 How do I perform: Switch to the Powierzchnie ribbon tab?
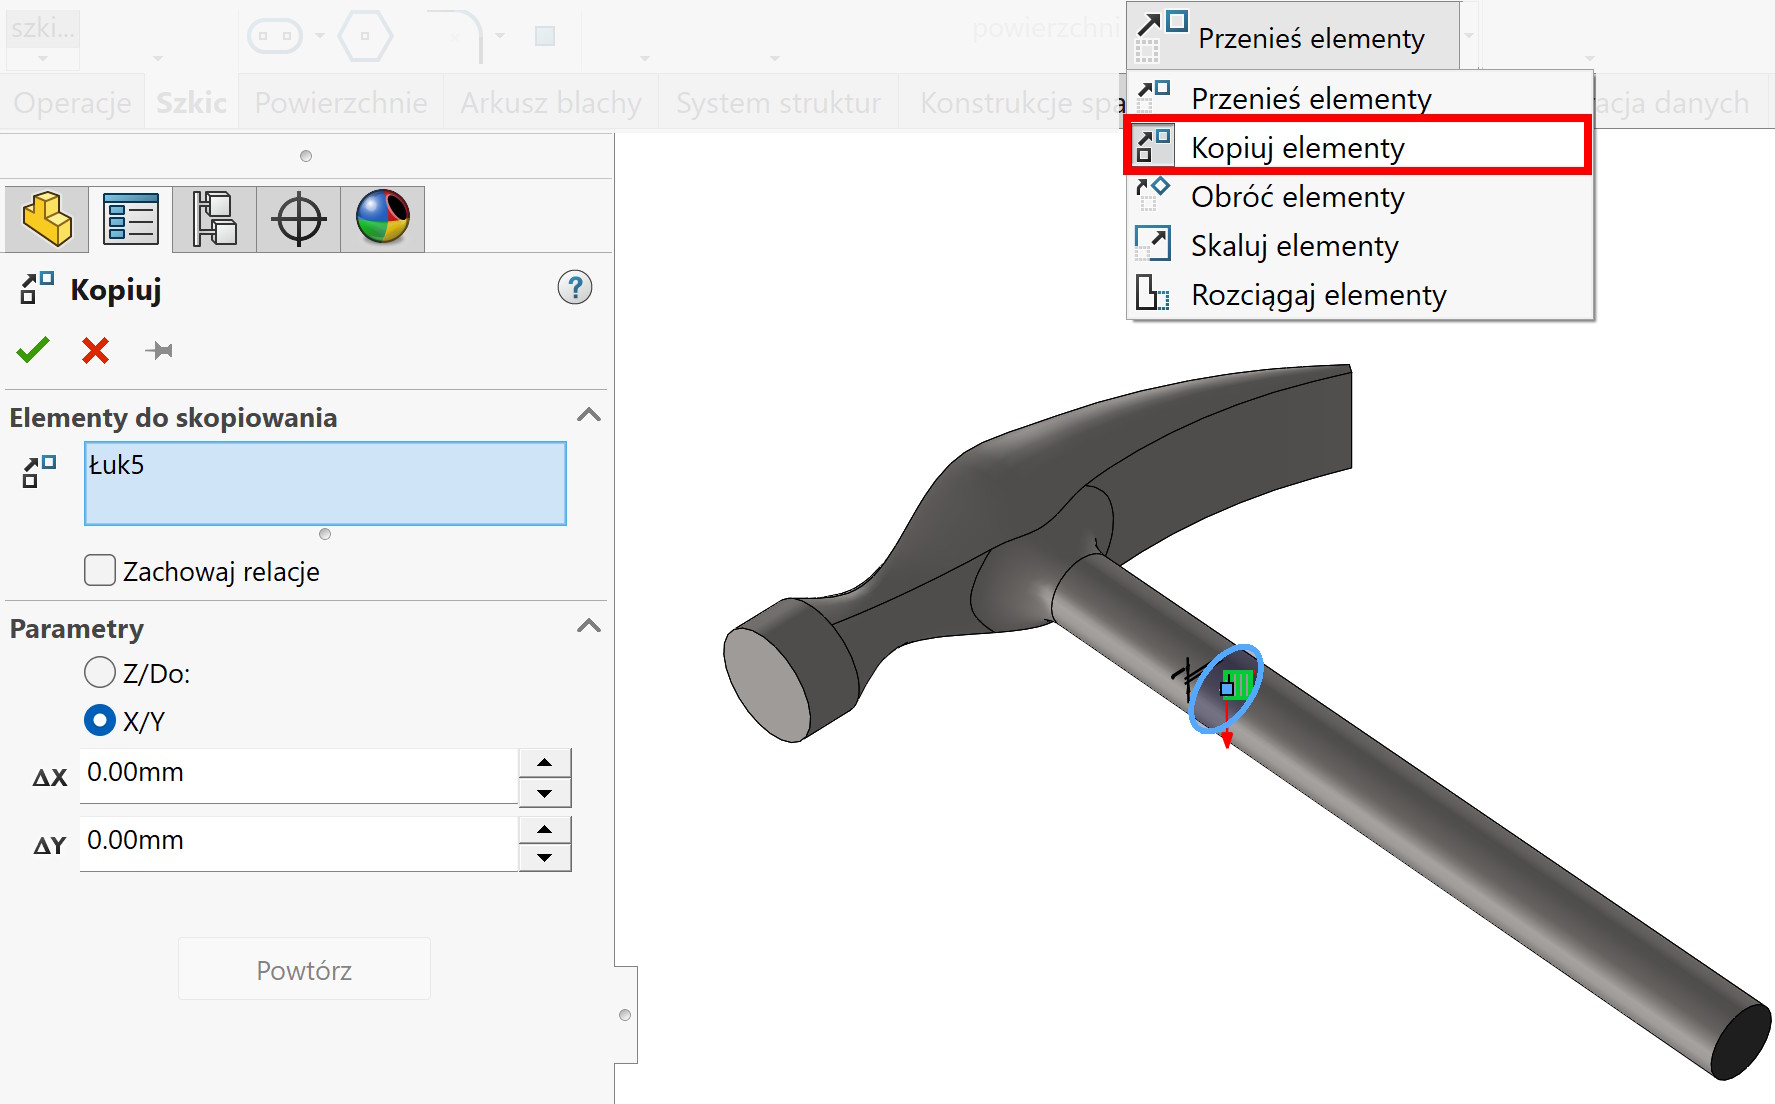click(x=340, y=103)
